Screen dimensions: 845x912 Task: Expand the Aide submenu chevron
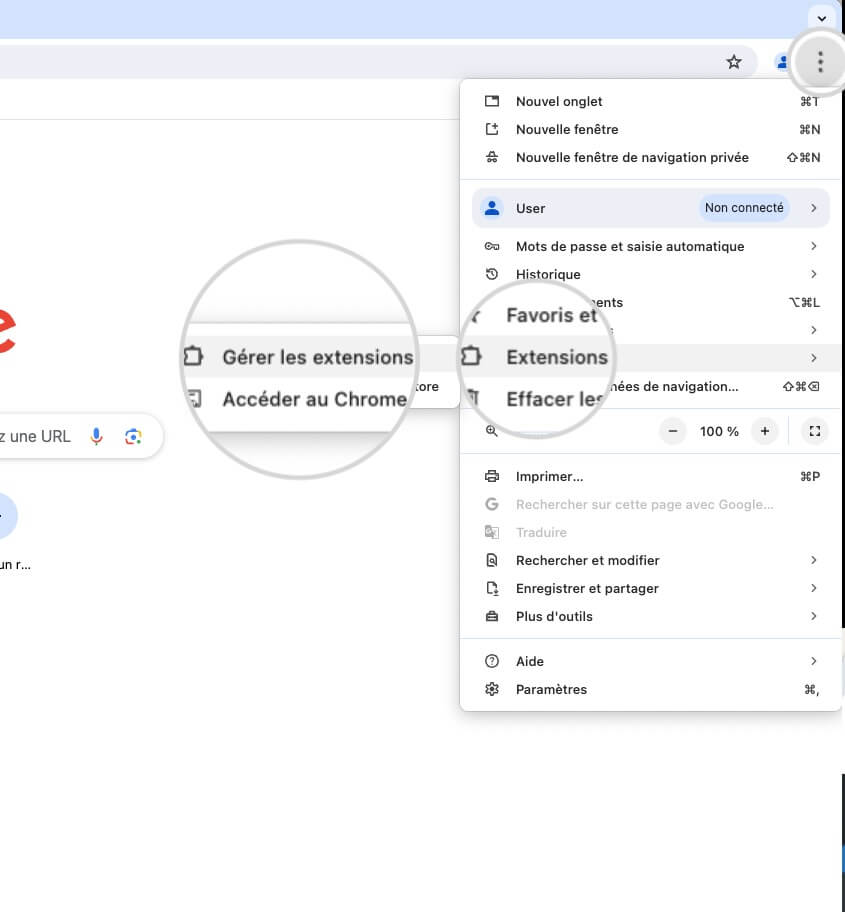click(x=814, y=661)
